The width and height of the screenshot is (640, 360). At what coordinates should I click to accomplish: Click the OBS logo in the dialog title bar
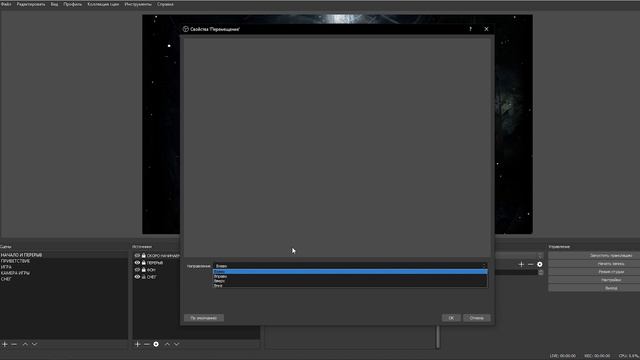[x=186, y=29]
